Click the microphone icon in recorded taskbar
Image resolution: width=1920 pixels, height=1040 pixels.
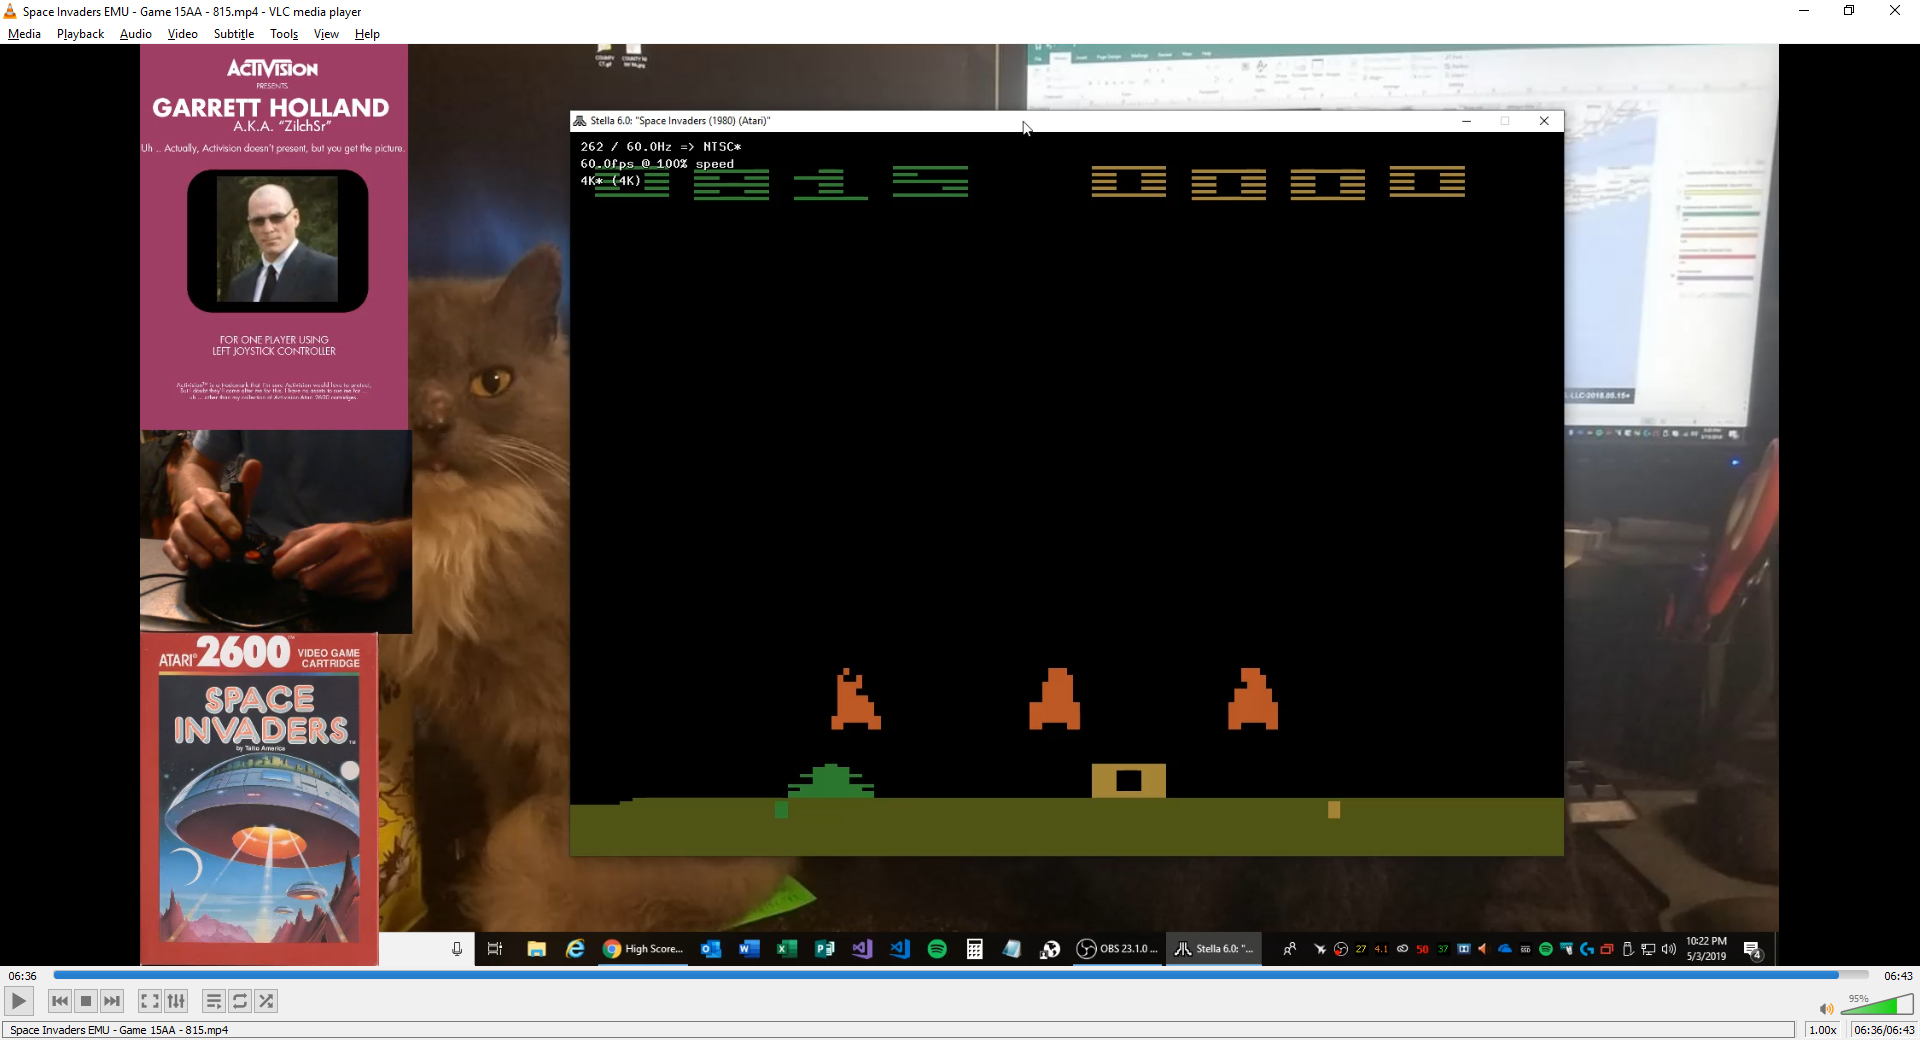[x=457, y=949]
